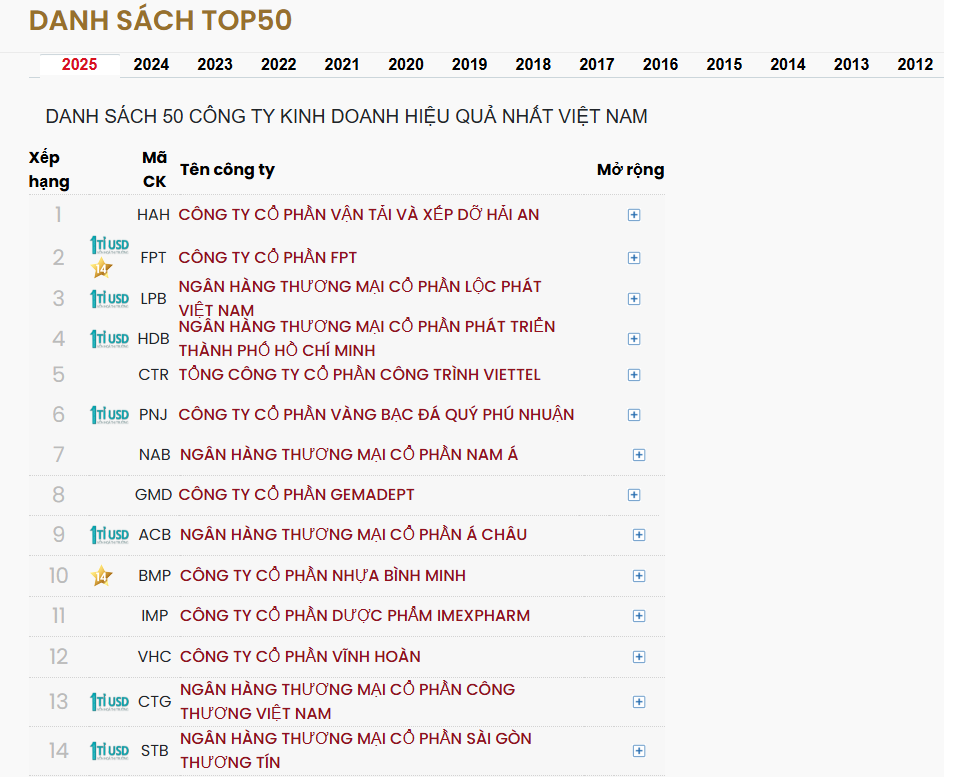960x777 pixels.
Task: Switch to the 2023 year tab
Action: click(215, 64)
